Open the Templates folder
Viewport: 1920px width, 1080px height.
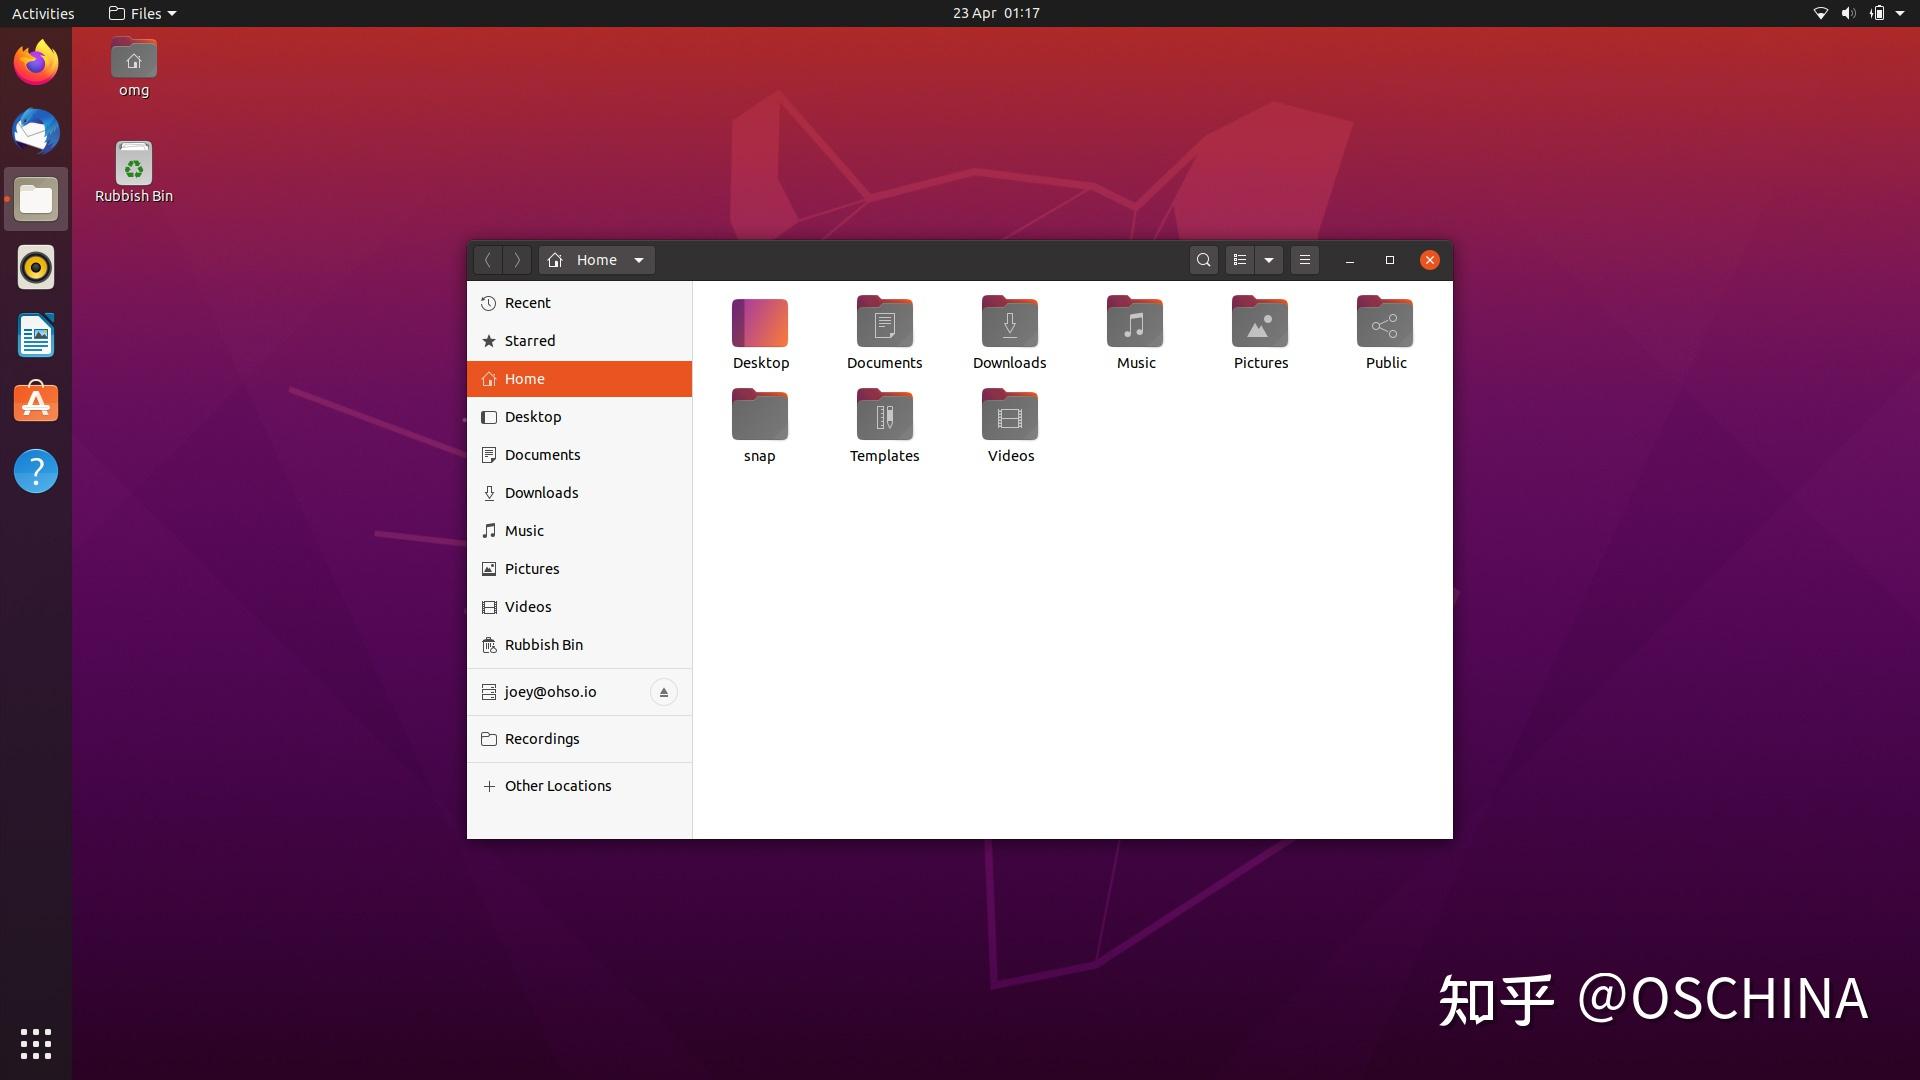pyautogui.click(x=884, y=414)
